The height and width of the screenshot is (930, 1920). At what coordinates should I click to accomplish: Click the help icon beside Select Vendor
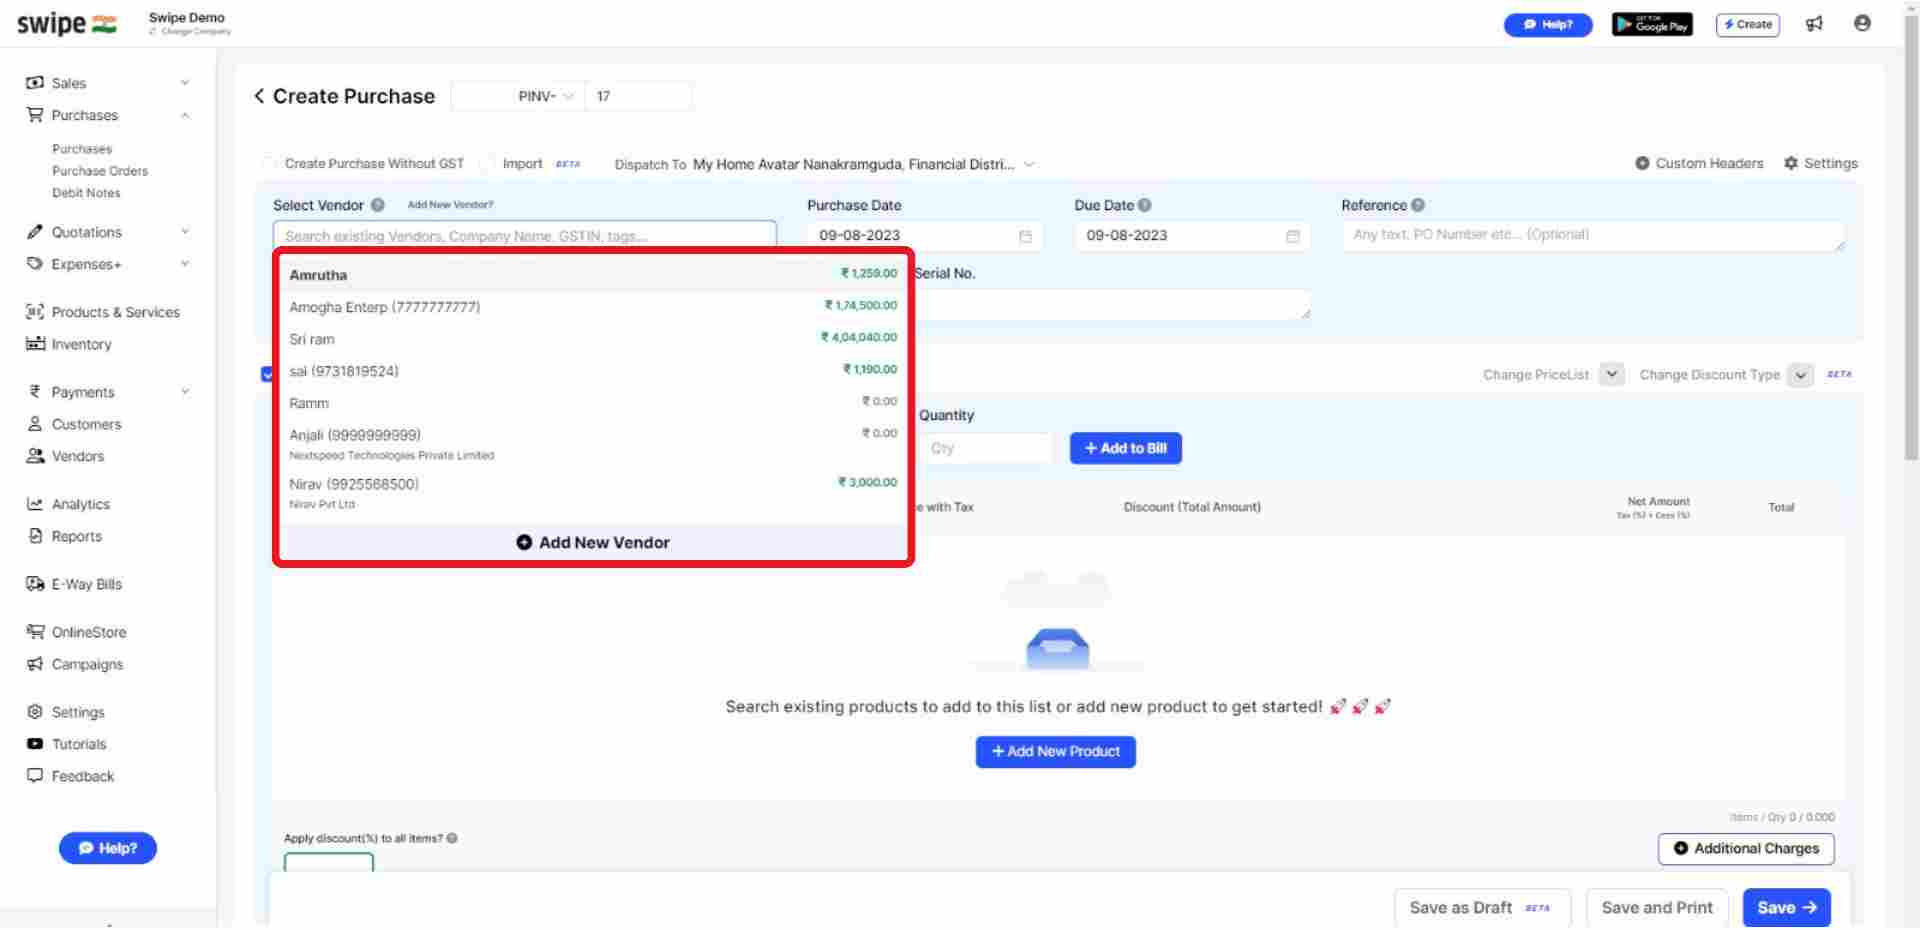(377, 205)
